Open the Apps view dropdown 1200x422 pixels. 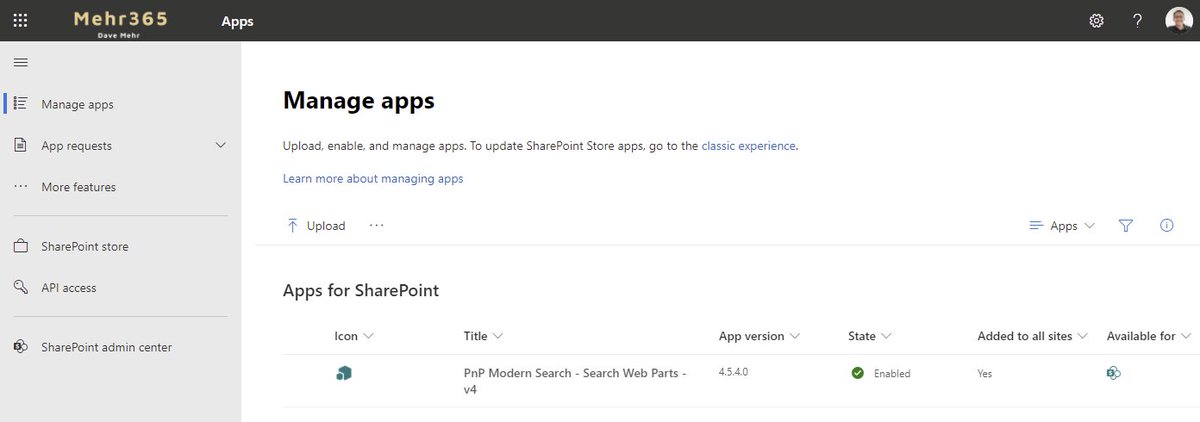pos(1062,226)
